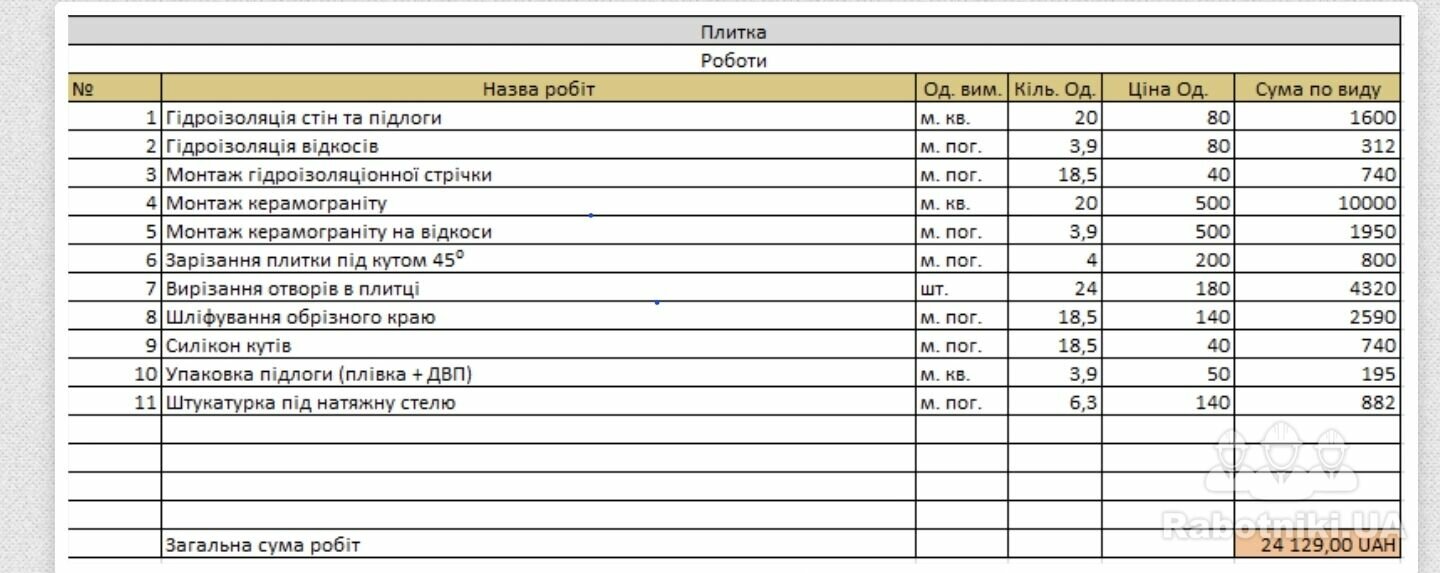This screenshot has height=573, width=1440.
Task: Select 'Штукатурка під натяжну стелю' cell
Action: tap(538, 403)
